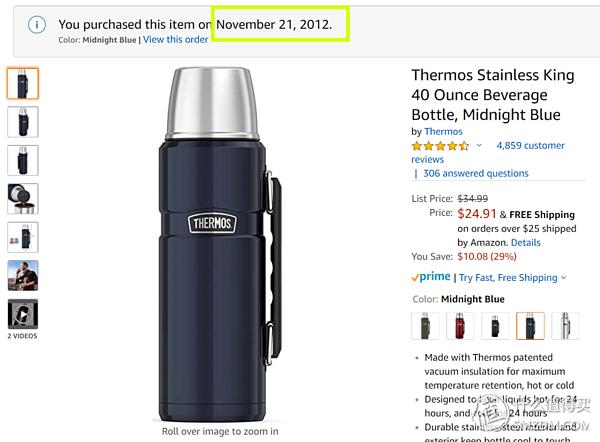
Task: Select the Midnight Blue color swatch
Action: (530, 326)
